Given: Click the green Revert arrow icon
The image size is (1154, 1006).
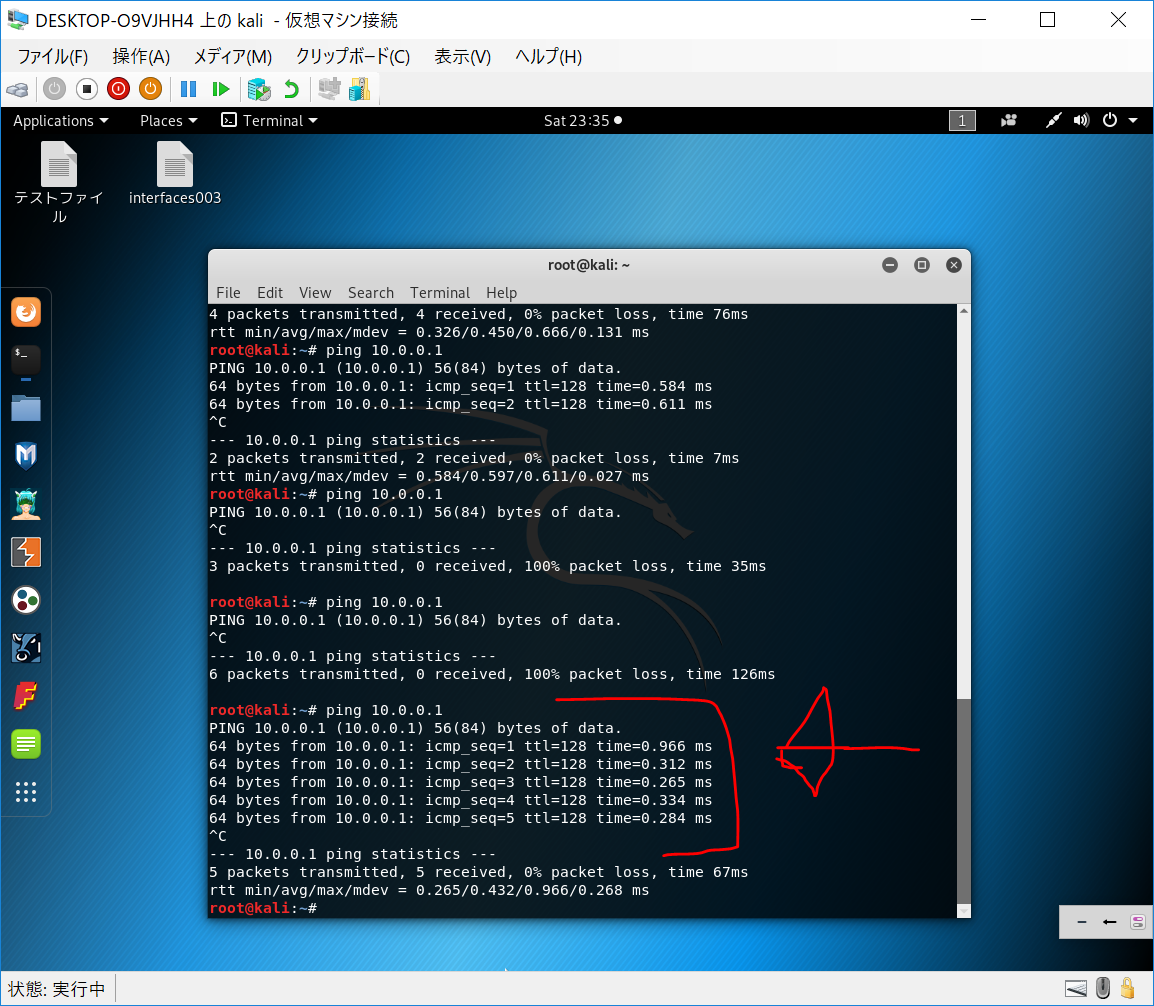Looking at the screenshot, I should tap(291, 89).
